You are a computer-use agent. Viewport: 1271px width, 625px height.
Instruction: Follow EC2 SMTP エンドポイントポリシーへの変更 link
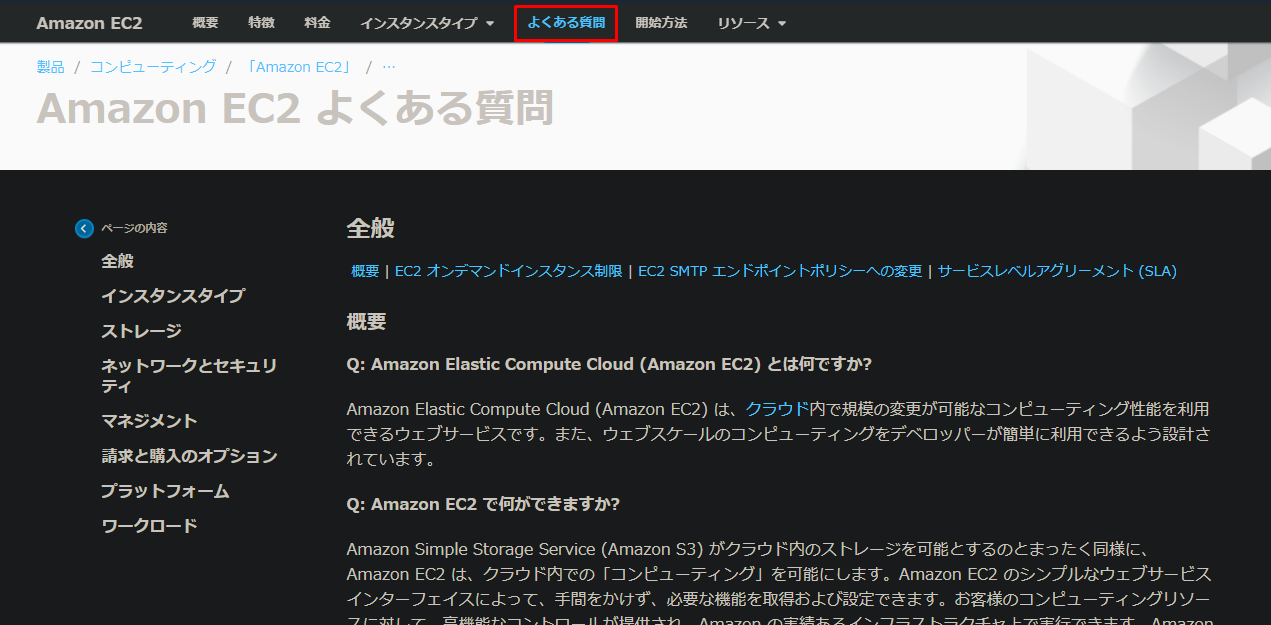click(780, 271)
